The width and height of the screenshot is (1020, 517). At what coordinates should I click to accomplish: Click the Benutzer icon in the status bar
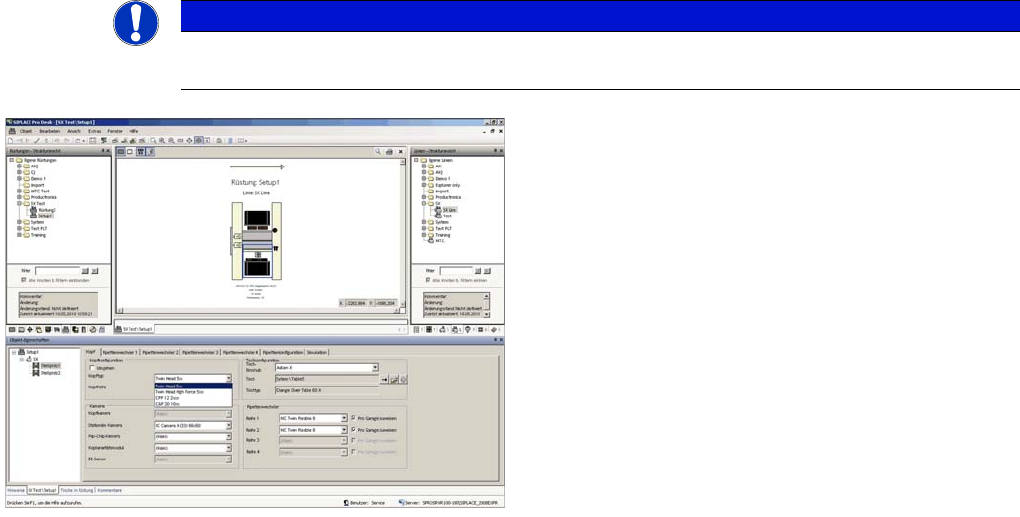pos(345,501)
